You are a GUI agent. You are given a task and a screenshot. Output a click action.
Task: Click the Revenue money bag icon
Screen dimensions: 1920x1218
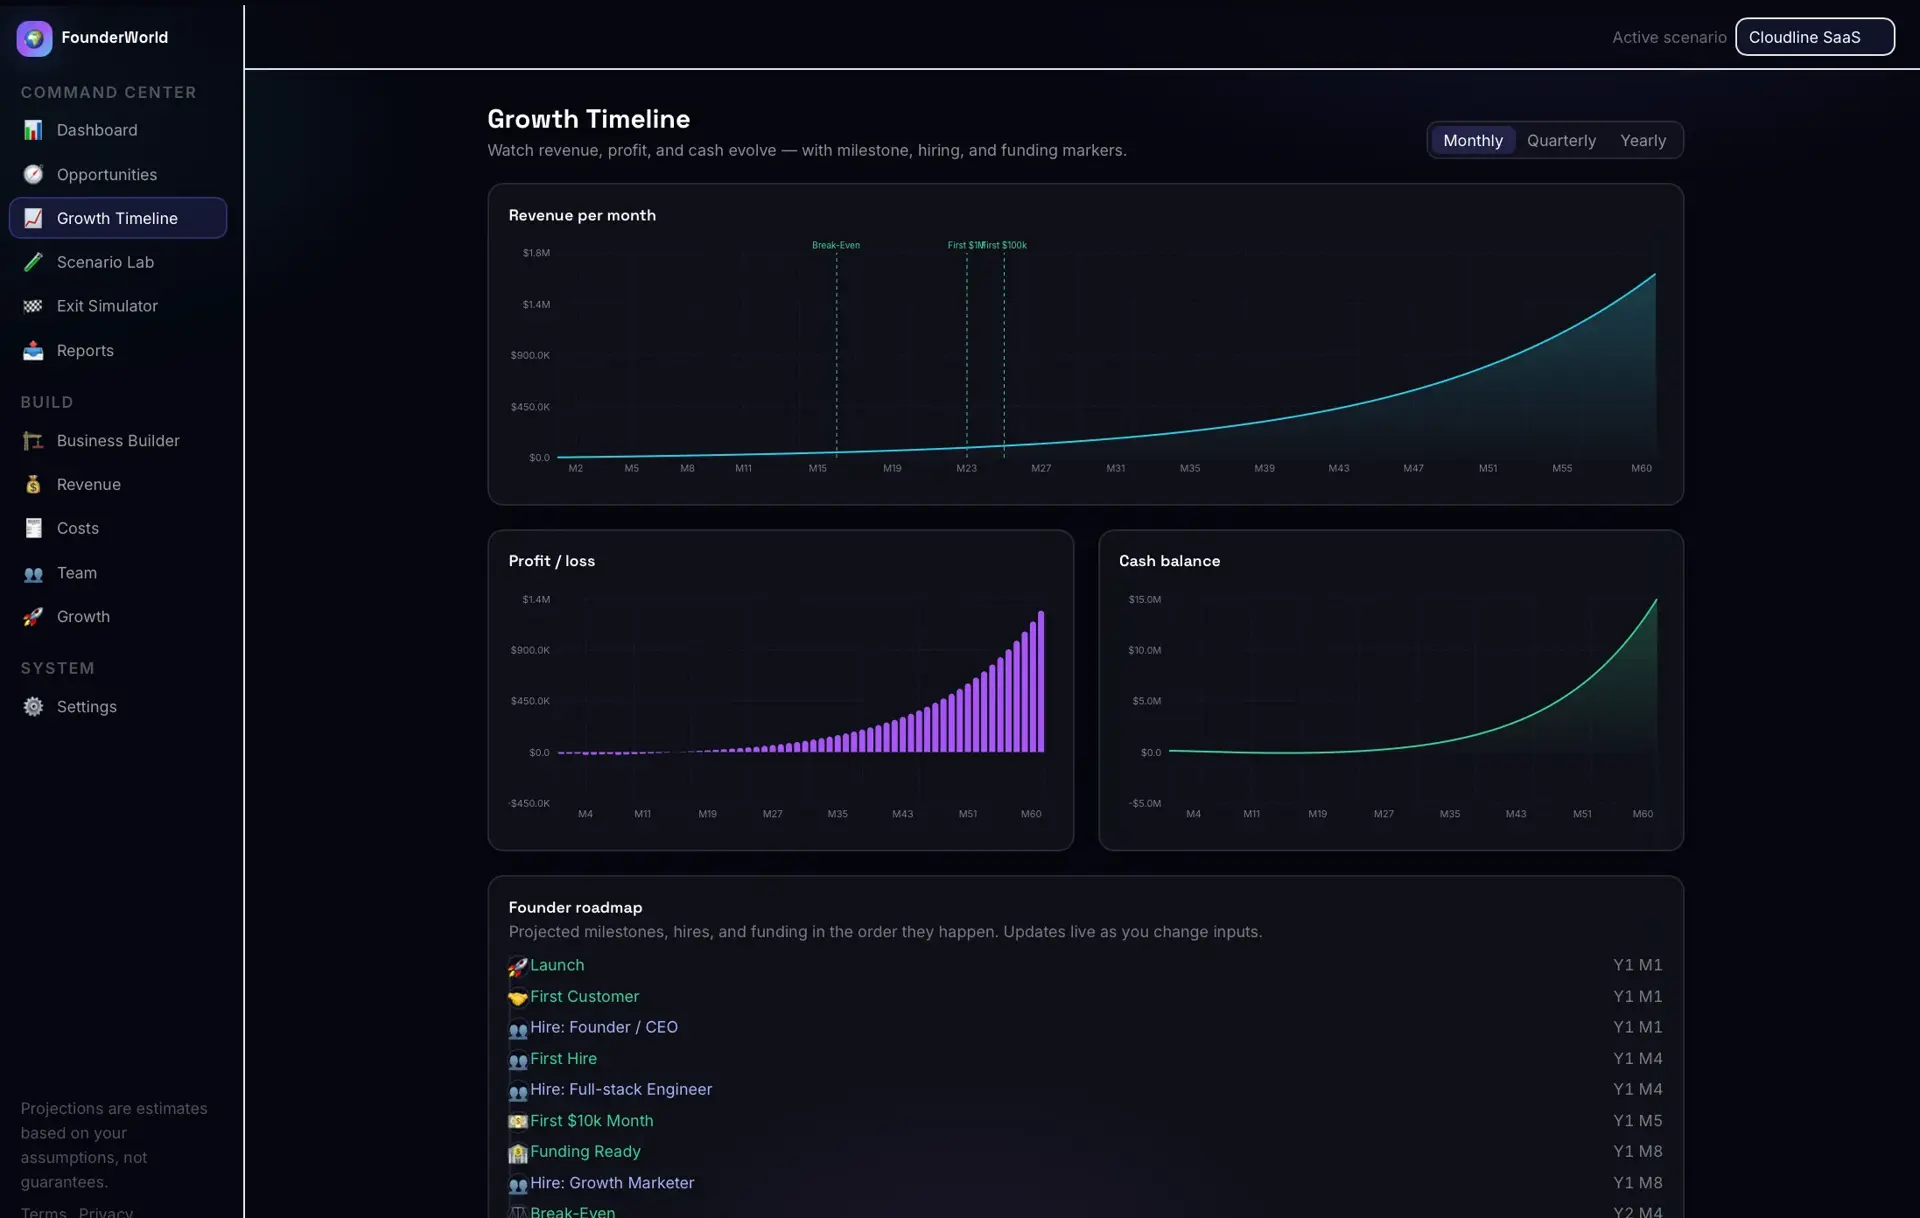click(x=33, y=485)
